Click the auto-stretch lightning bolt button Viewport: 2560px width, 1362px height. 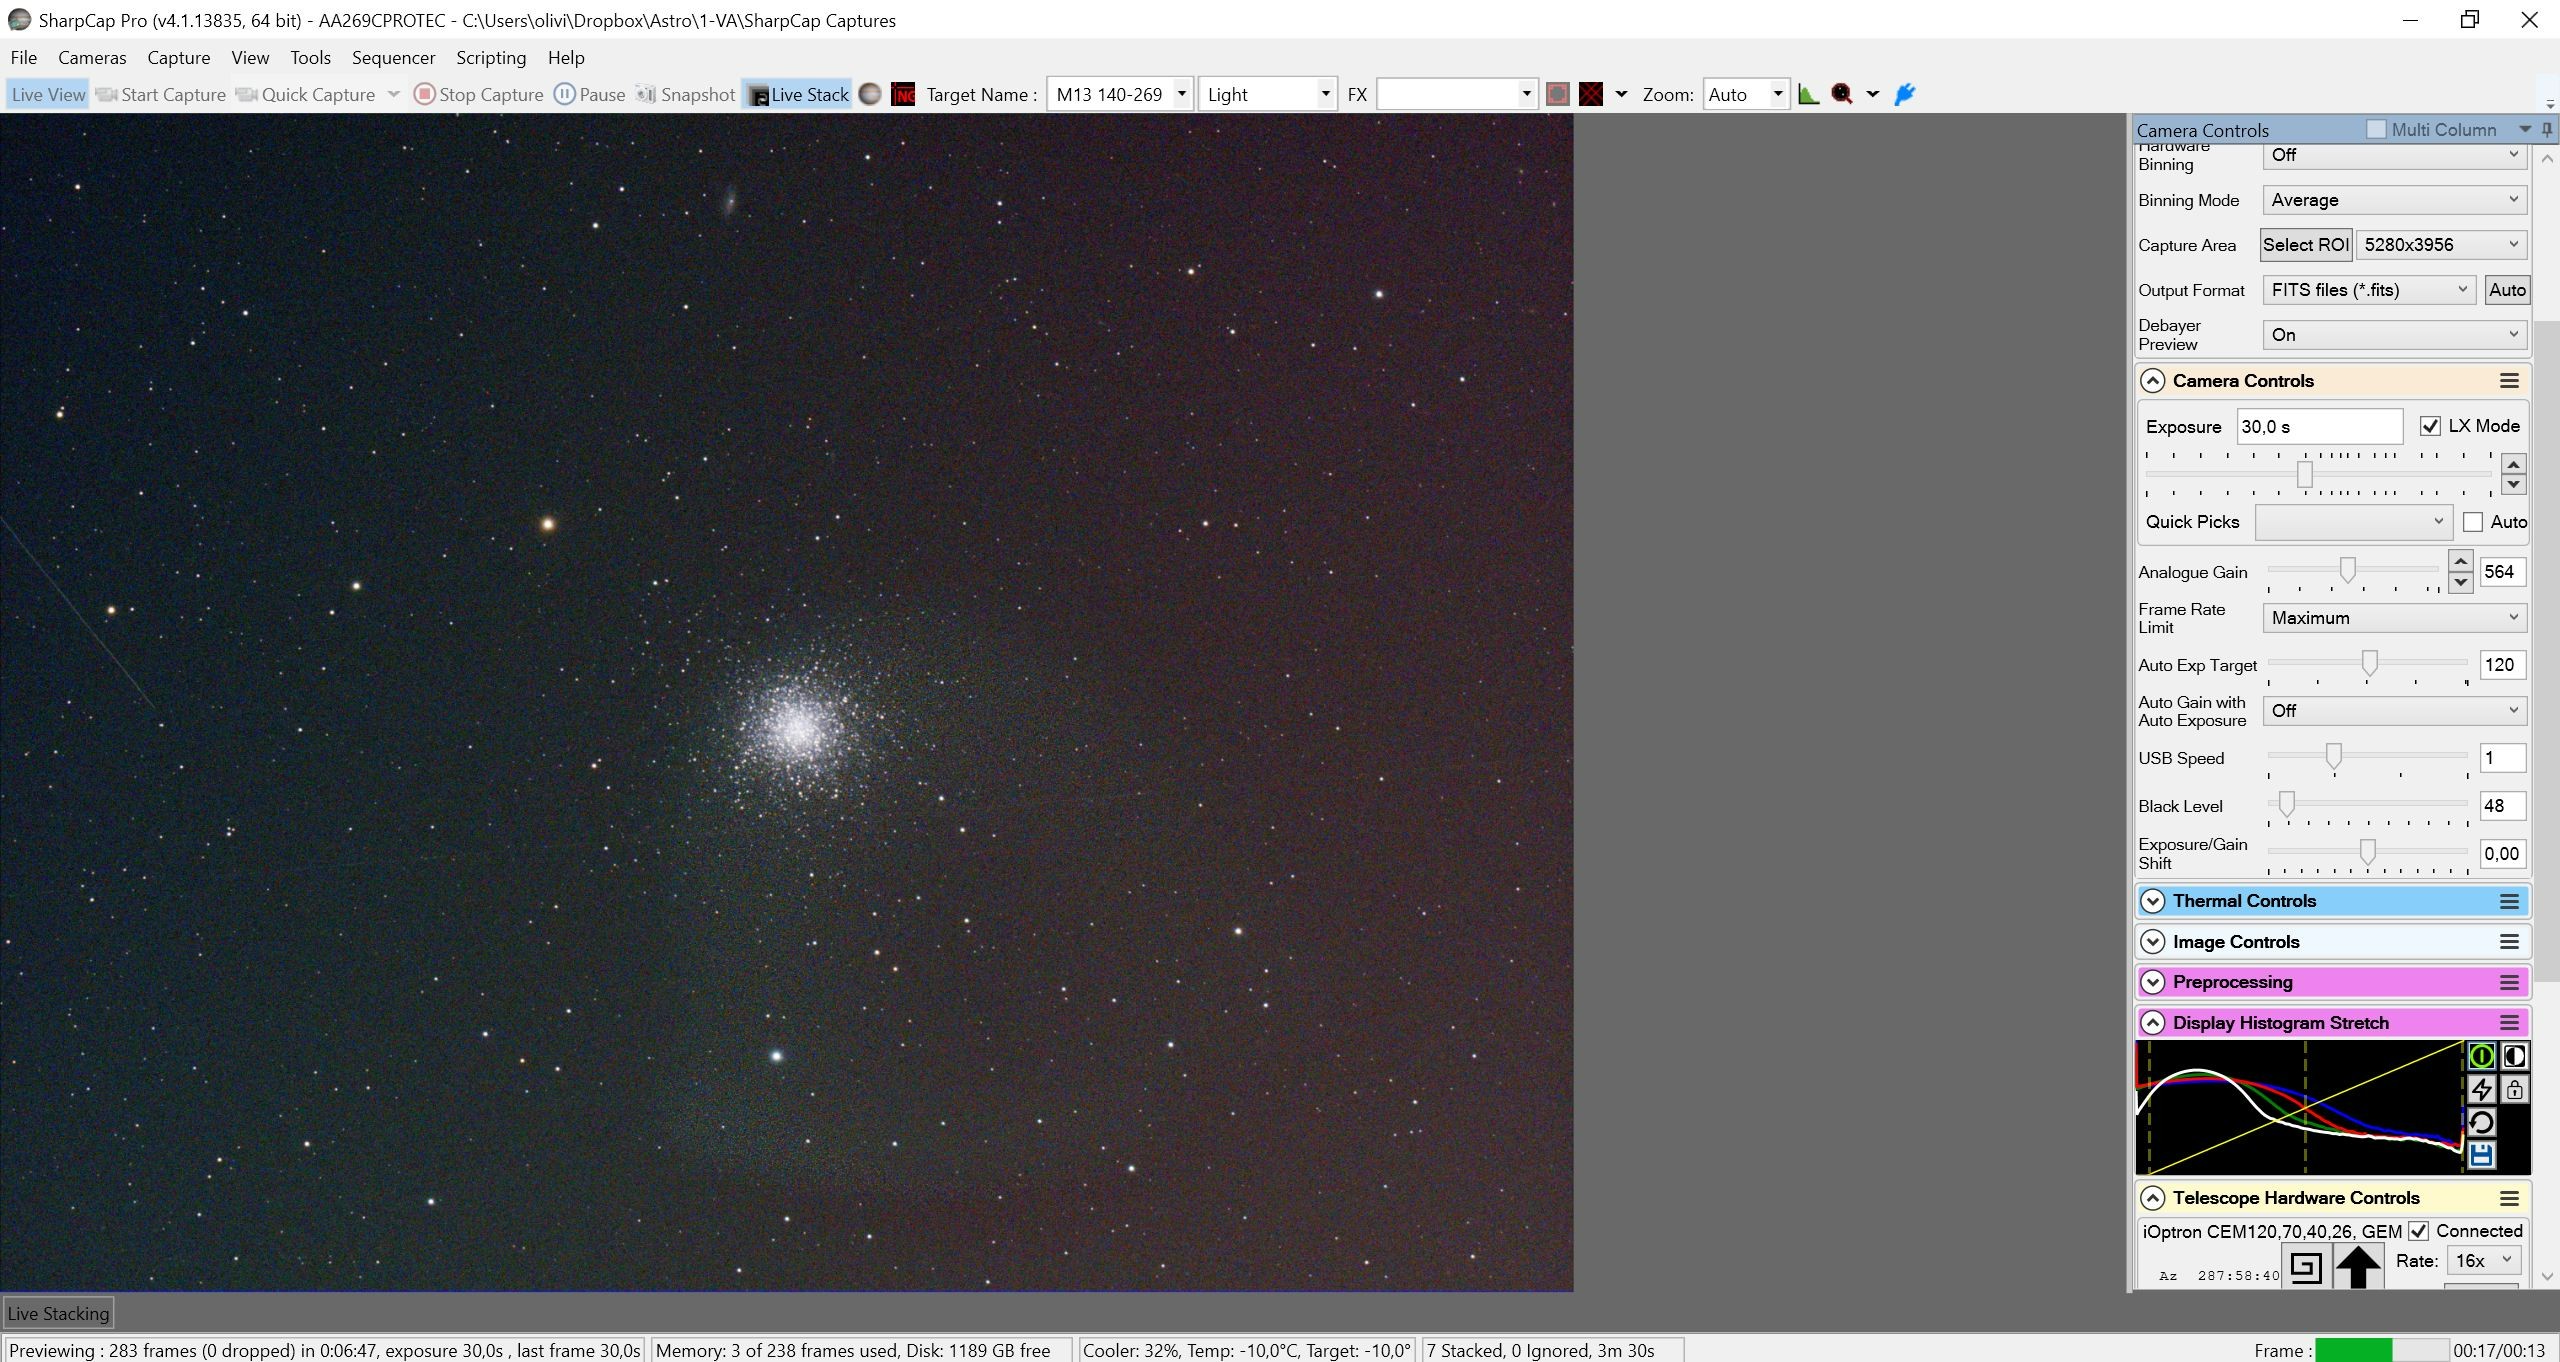2481,1089
